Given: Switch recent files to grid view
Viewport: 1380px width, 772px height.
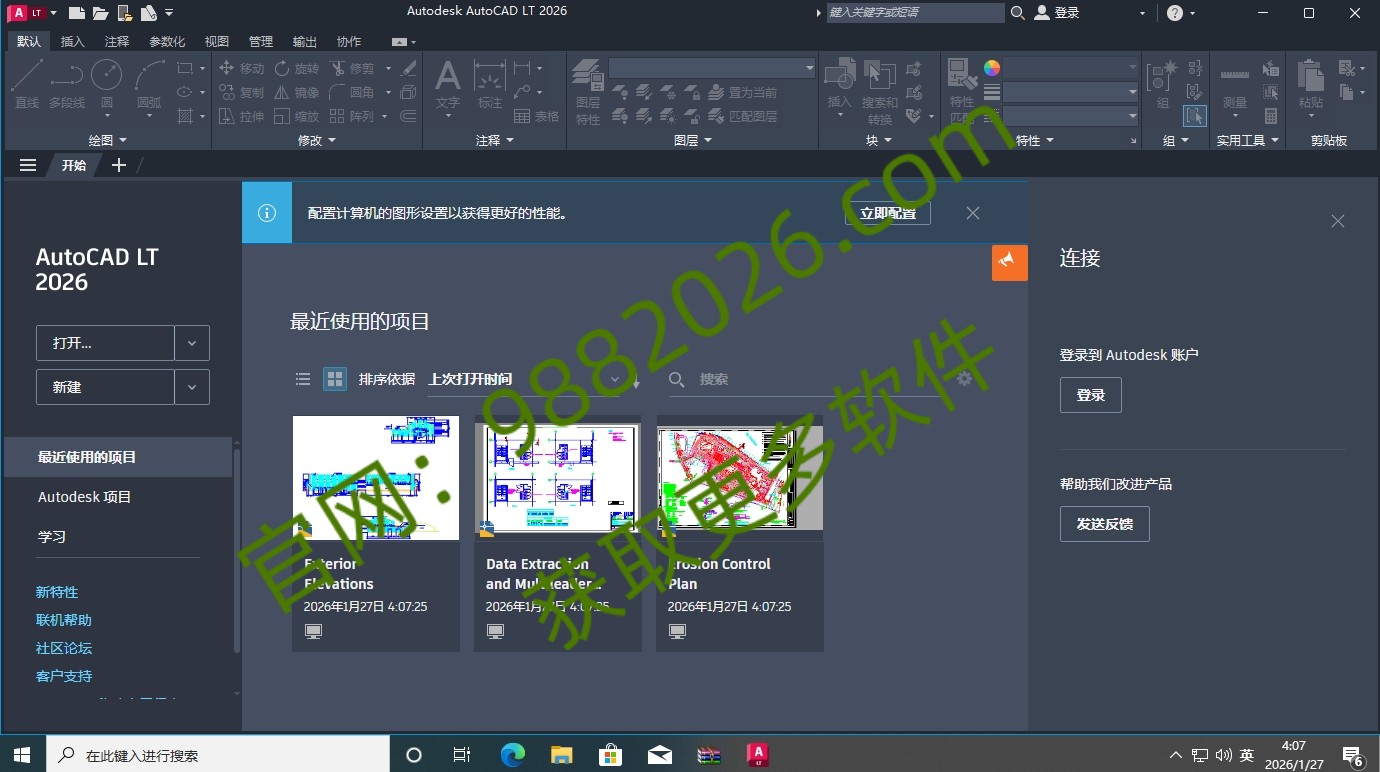Looking at the screenshot, I should coord(335,379).
